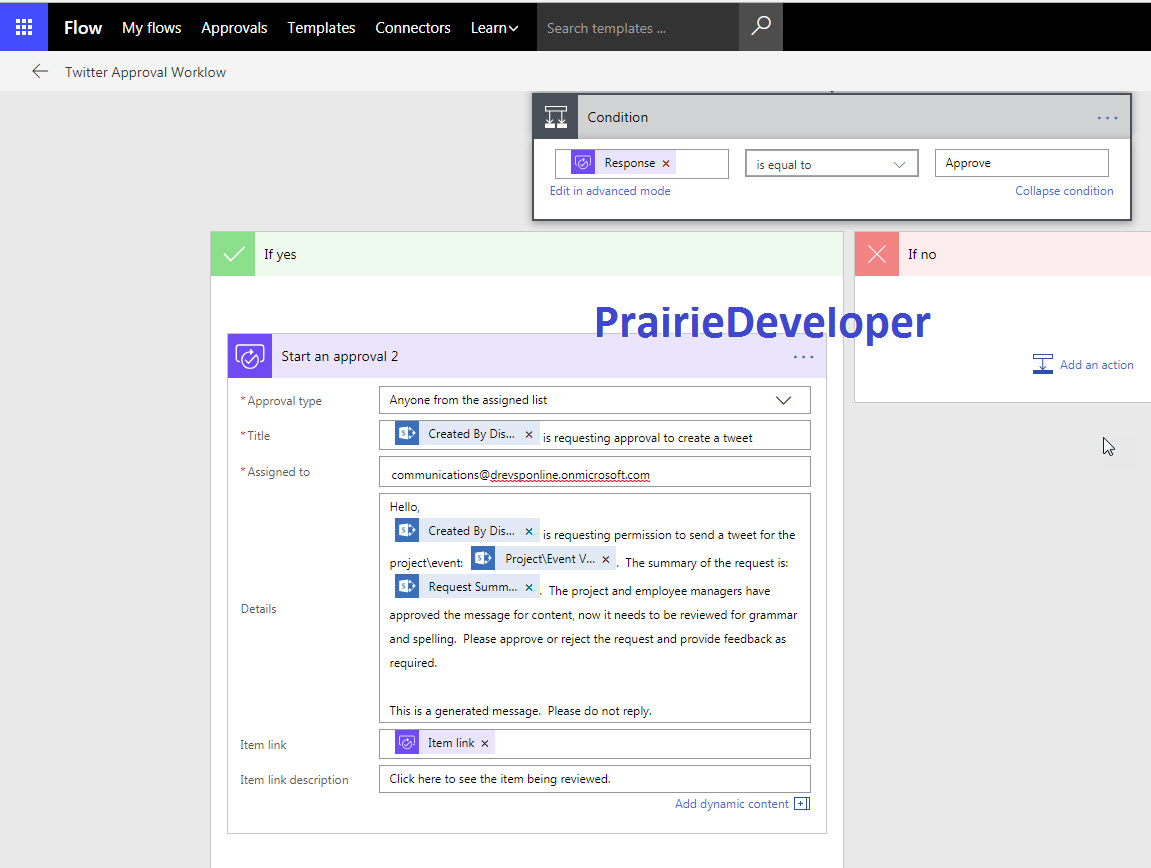Click SharePoint icon of Project\Event token
The width and height of the screenshot is (1151, 868).
pos(483,559)
